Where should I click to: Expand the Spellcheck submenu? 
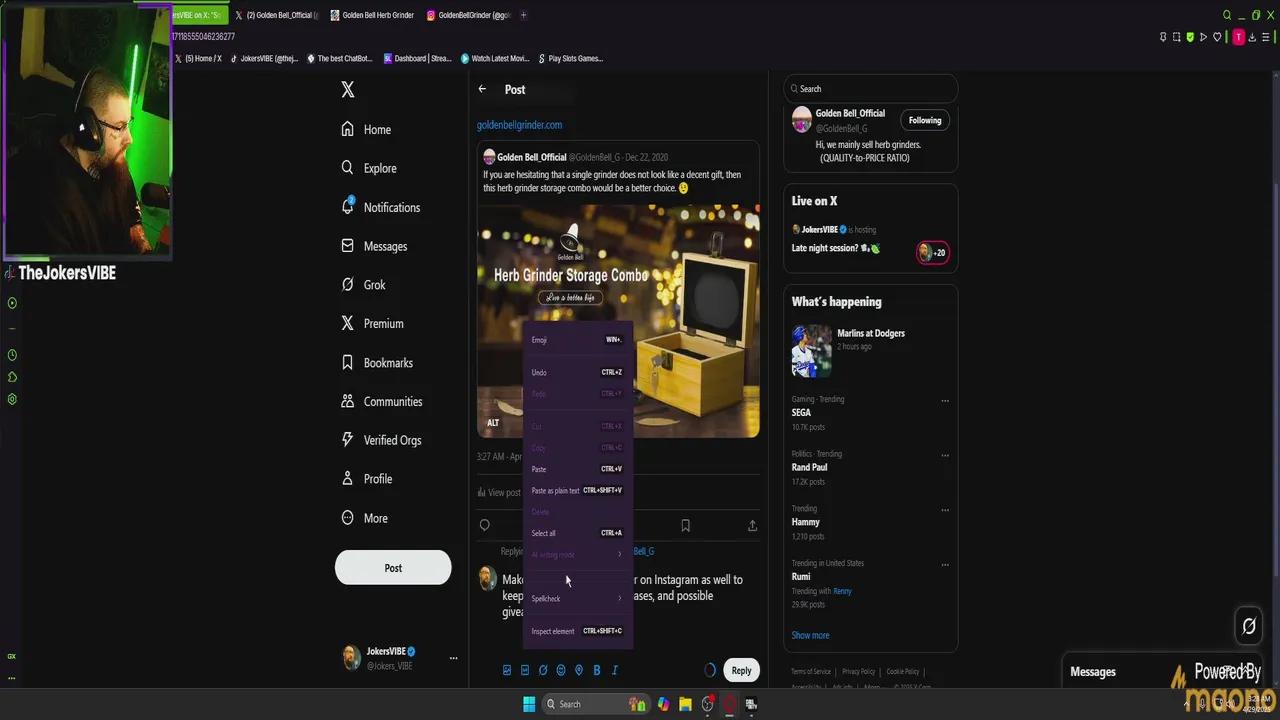577,598
